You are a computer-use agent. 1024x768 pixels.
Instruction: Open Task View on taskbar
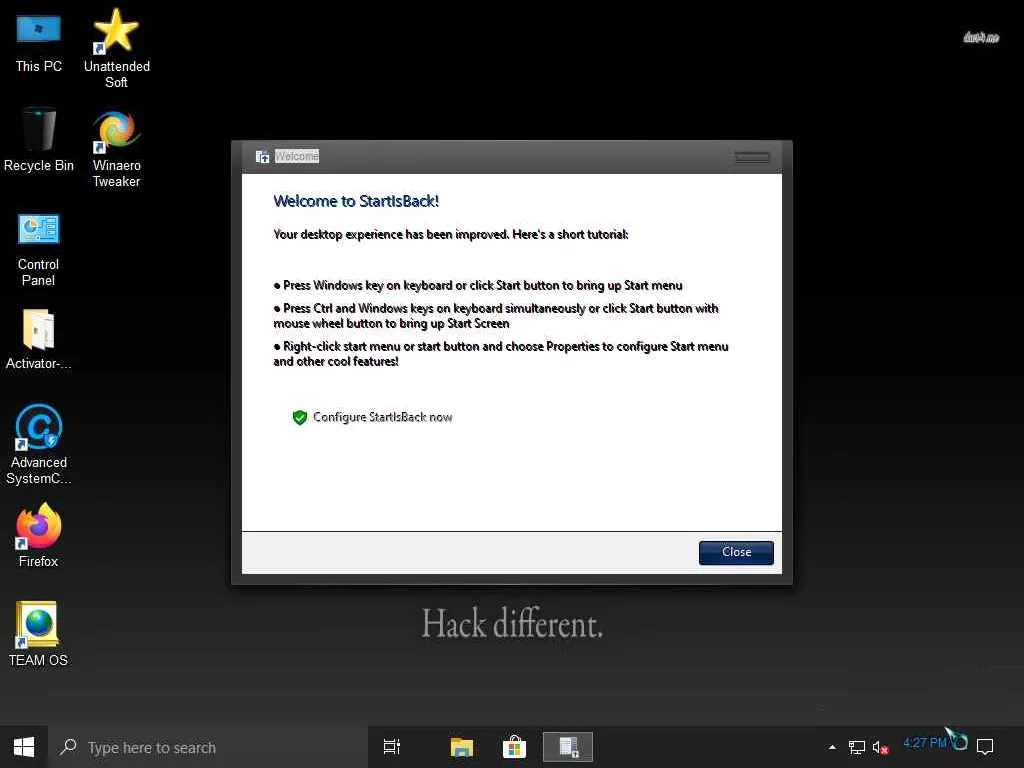click(x=392, y=747)
